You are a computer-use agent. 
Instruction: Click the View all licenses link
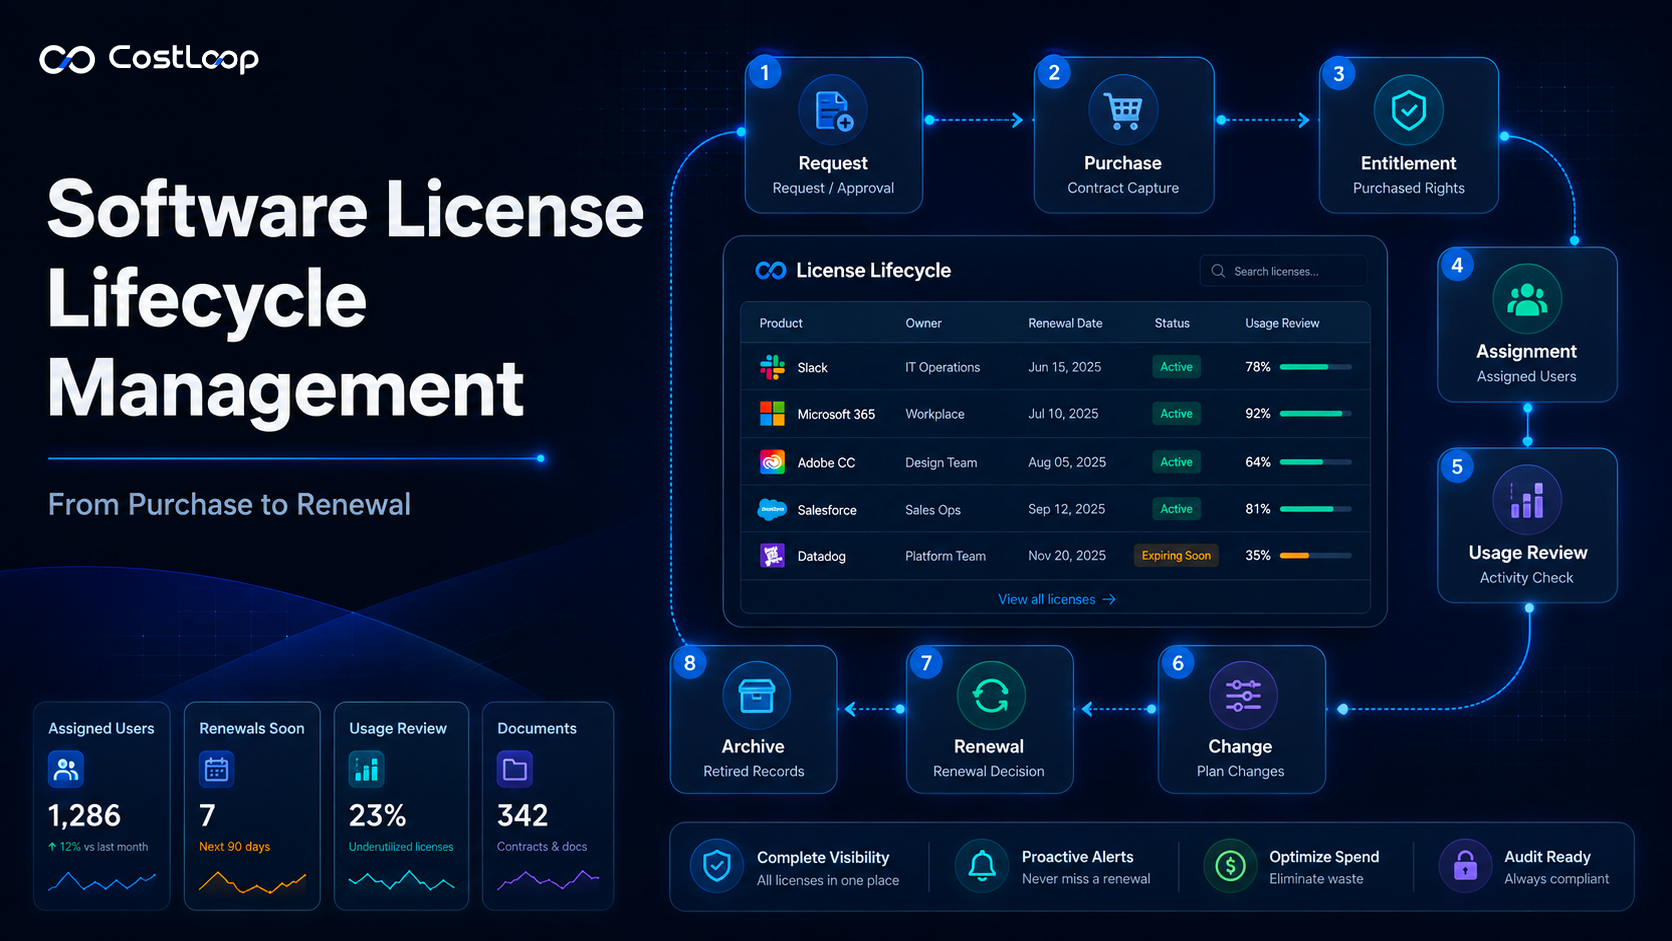tap(1056, 599)
